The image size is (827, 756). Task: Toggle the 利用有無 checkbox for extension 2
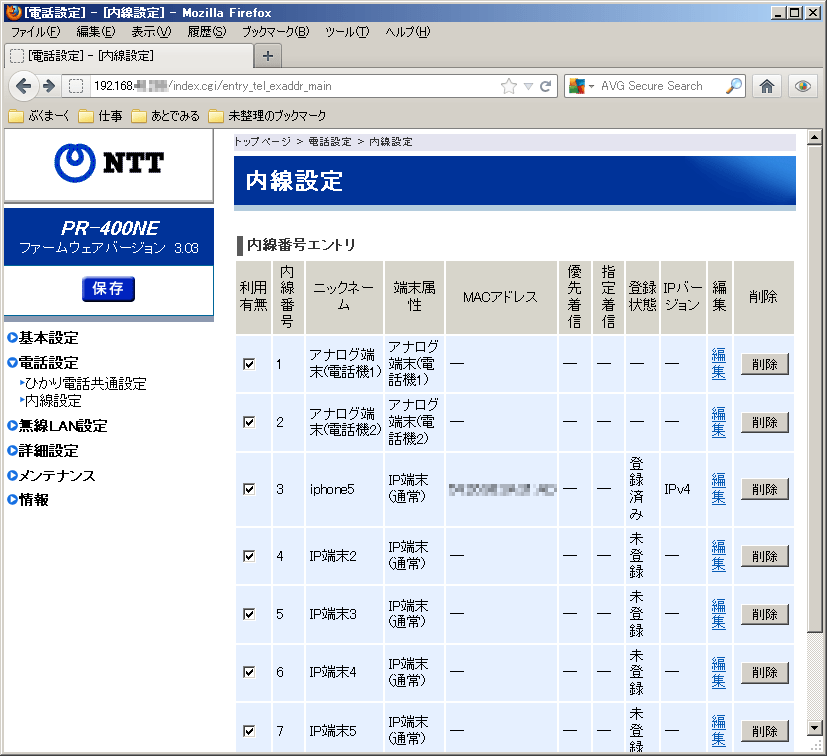click(249, 422)
